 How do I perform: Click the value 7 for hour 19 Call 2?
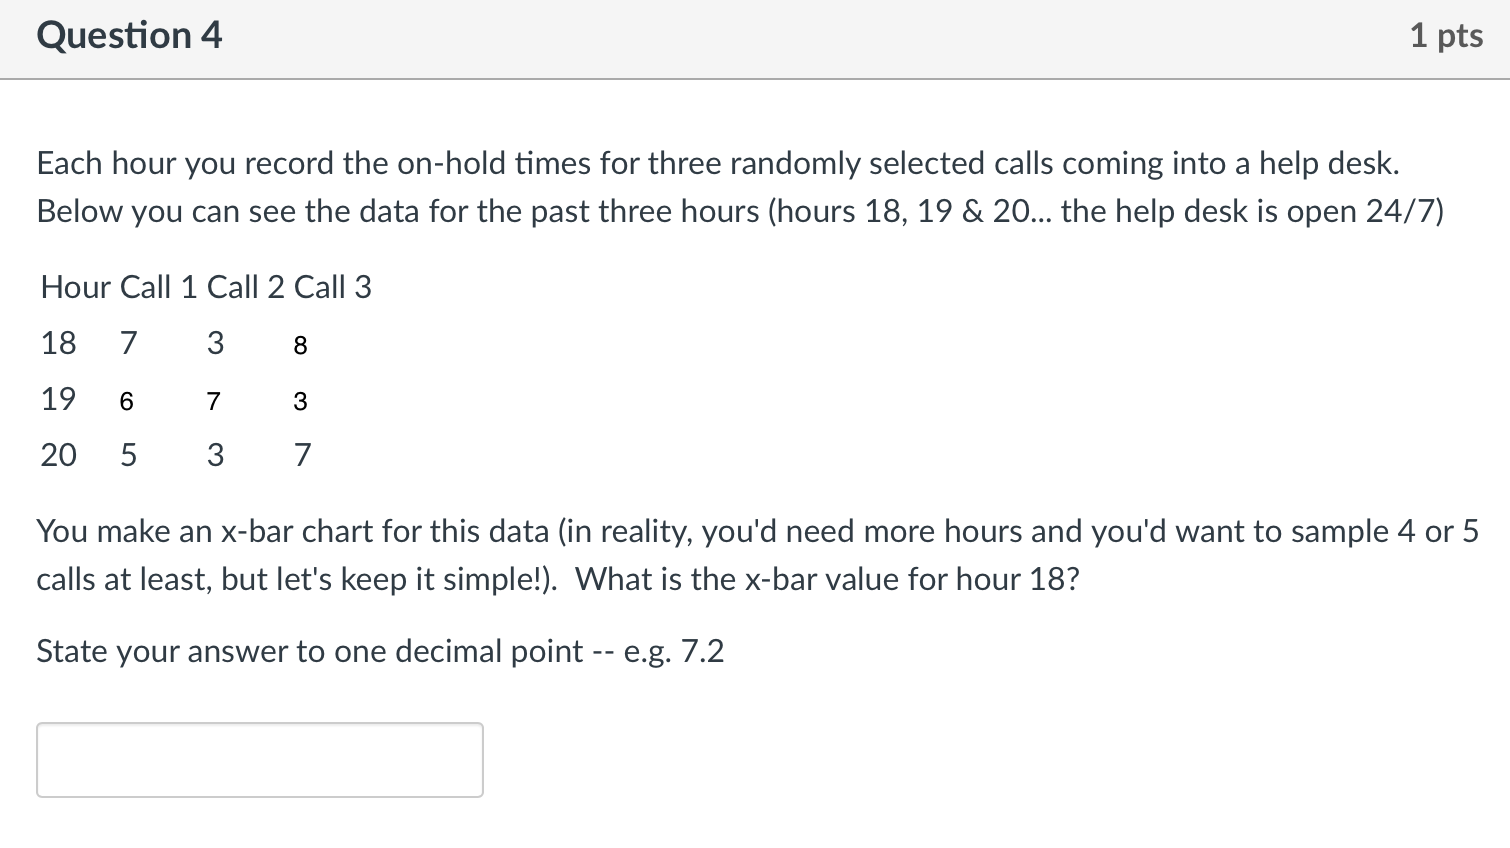click(x=213, y=401)
